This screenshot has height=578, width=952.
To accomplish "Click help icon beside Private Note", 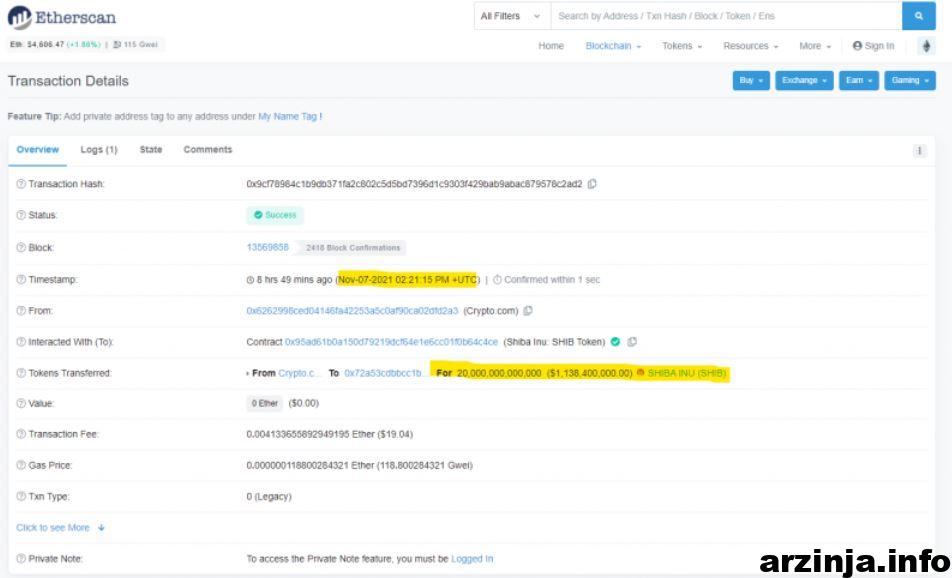I will coord(21,559).
